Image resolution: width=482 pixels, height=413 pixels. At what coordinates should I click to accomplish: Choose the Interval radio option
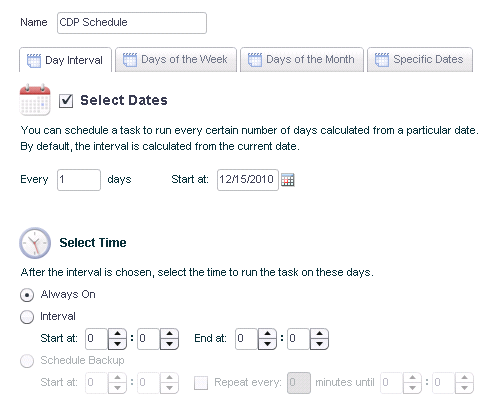[x=27, y=317]
